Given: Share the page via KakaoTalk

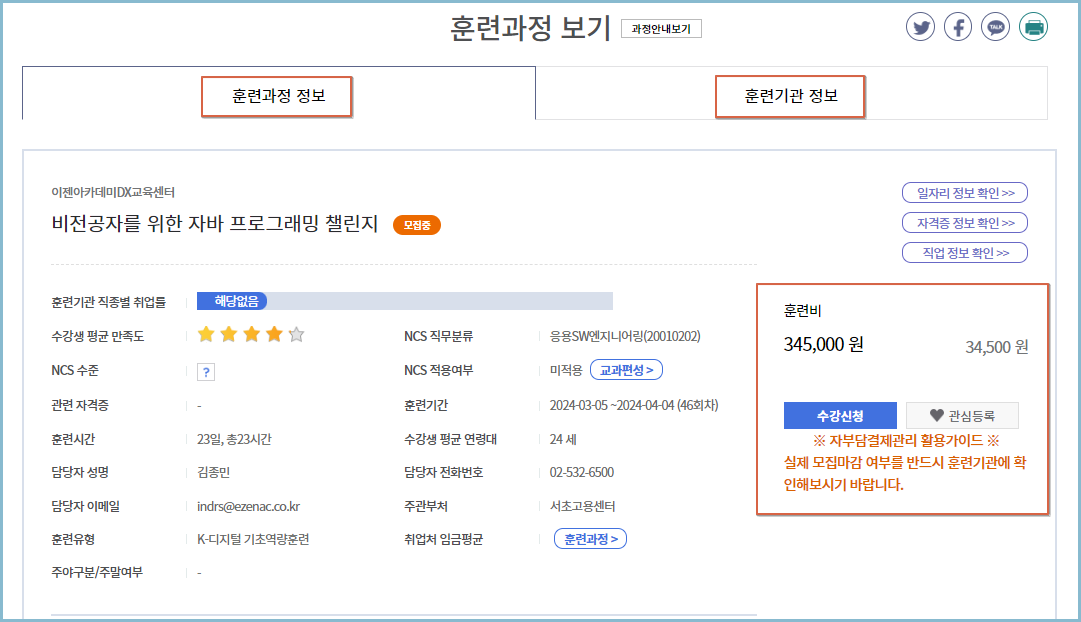Looking at the screenshot, I should point(994,26).
